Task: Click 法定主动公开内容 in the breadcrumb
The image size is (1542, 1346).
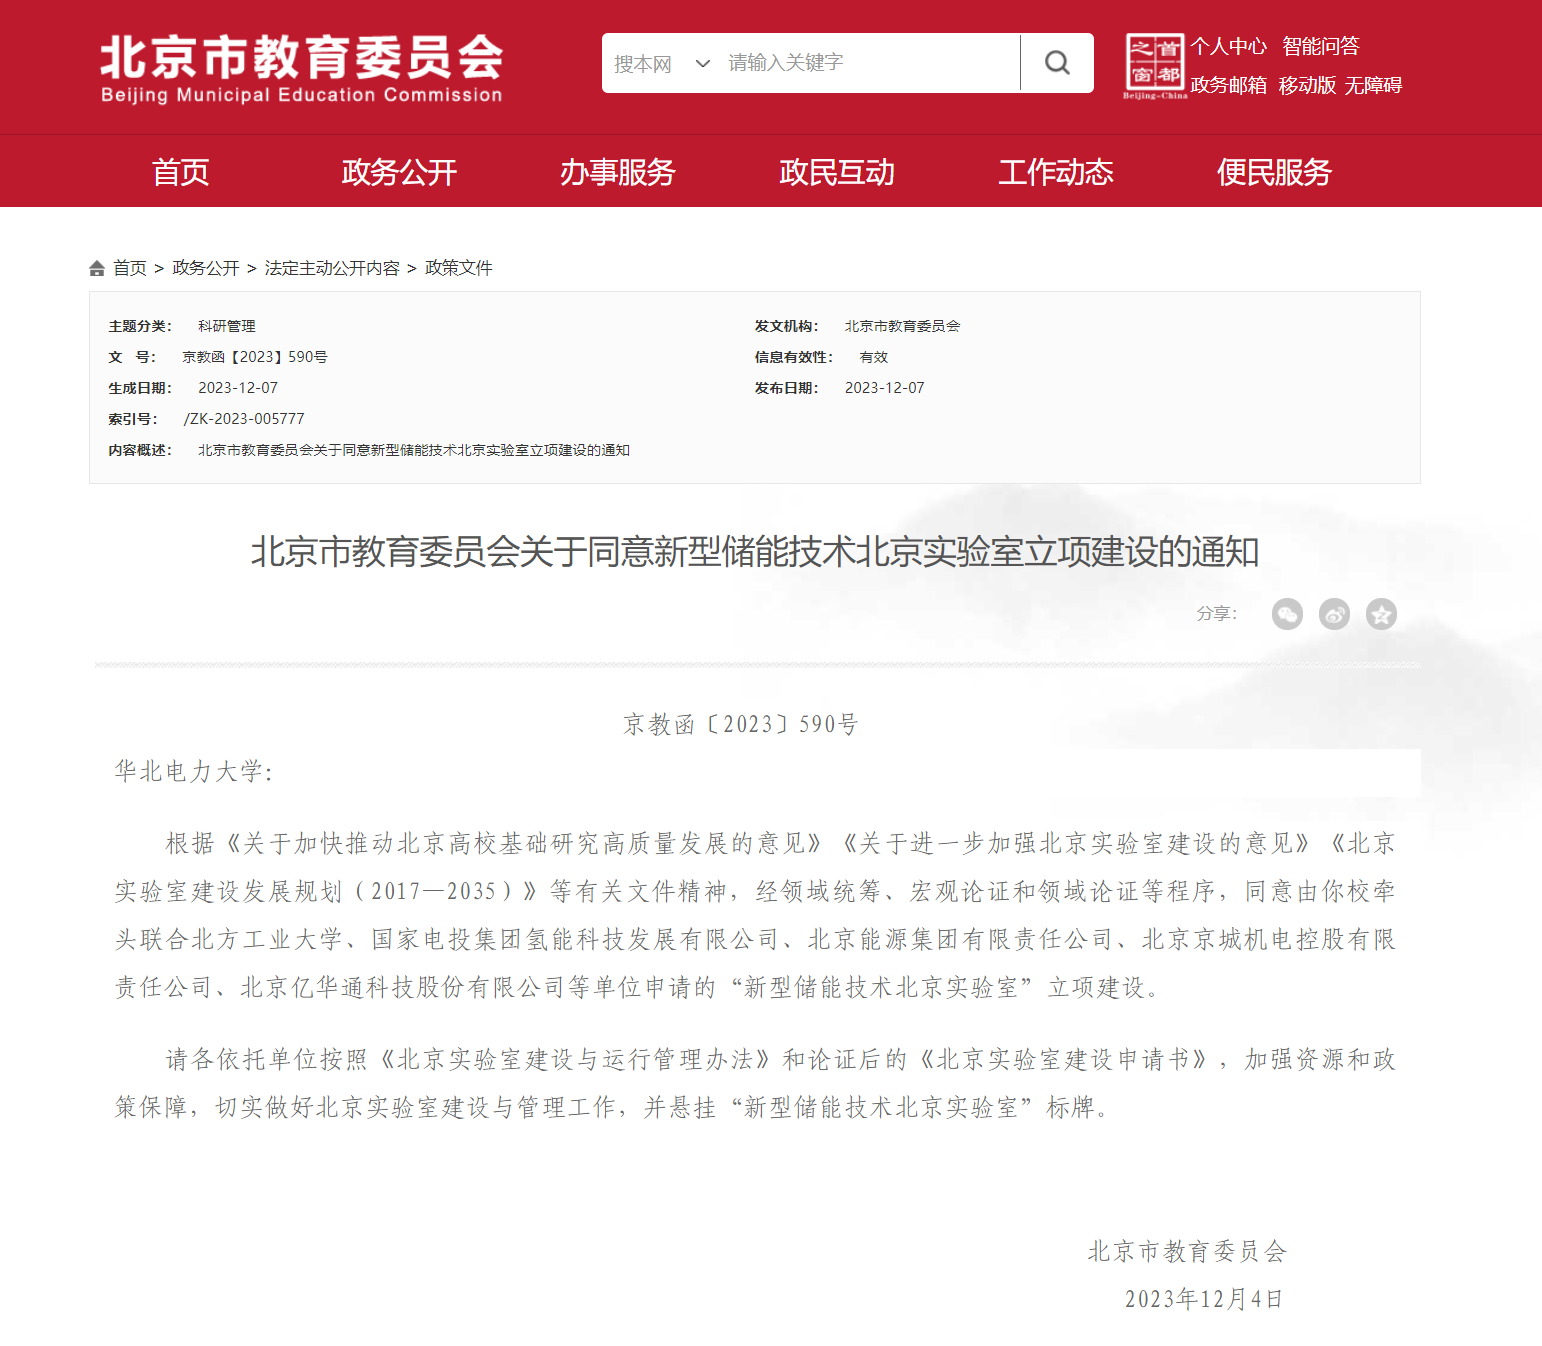Action: point(332,268)
